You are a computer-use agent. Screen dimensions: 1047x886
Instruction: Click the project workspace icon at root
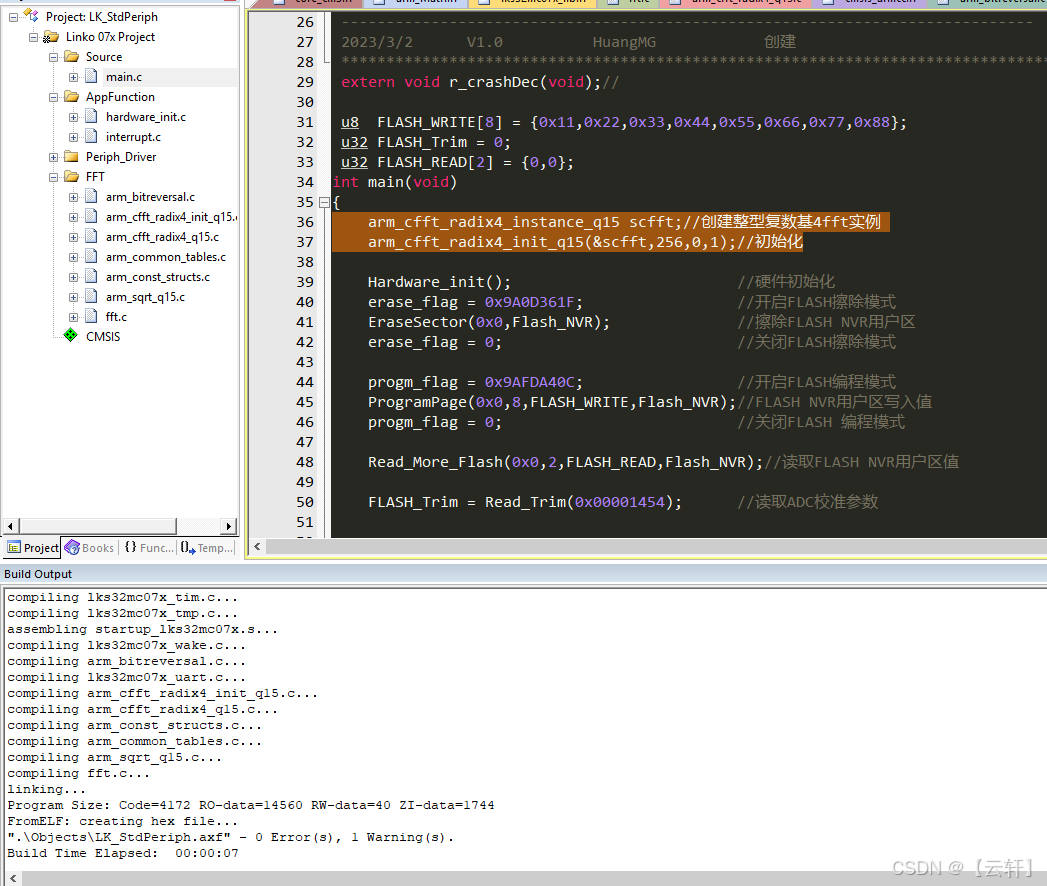click(31, 15)
